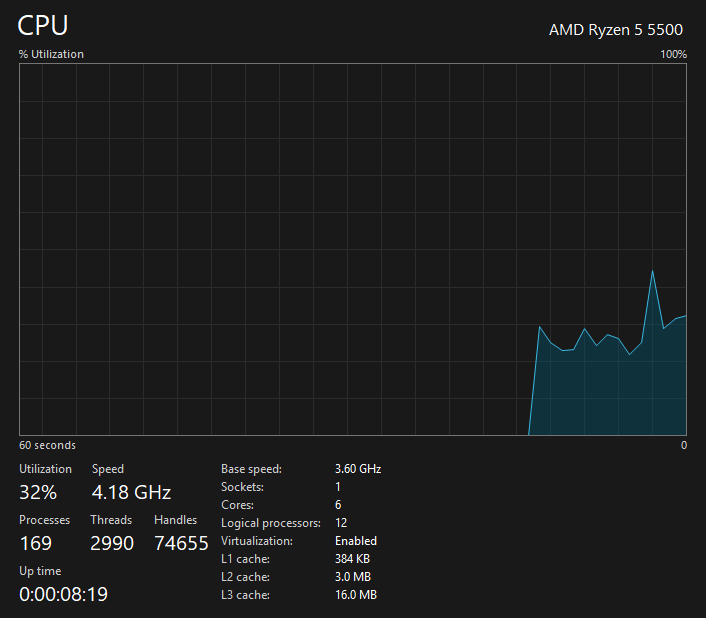Click the L2 cache: label

click(x=245, y=577)
